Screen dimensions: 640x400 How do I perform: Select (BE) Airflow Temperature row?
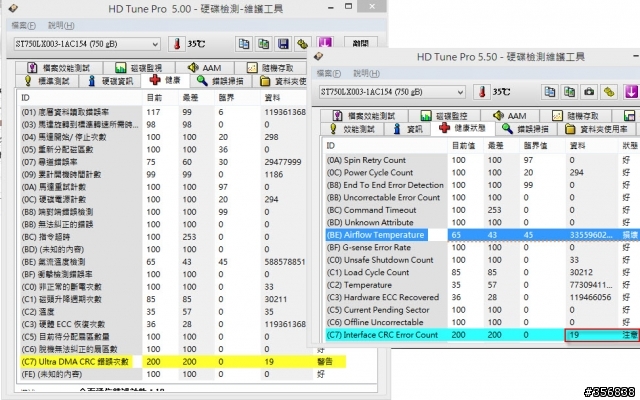click(x=482, y=235)
